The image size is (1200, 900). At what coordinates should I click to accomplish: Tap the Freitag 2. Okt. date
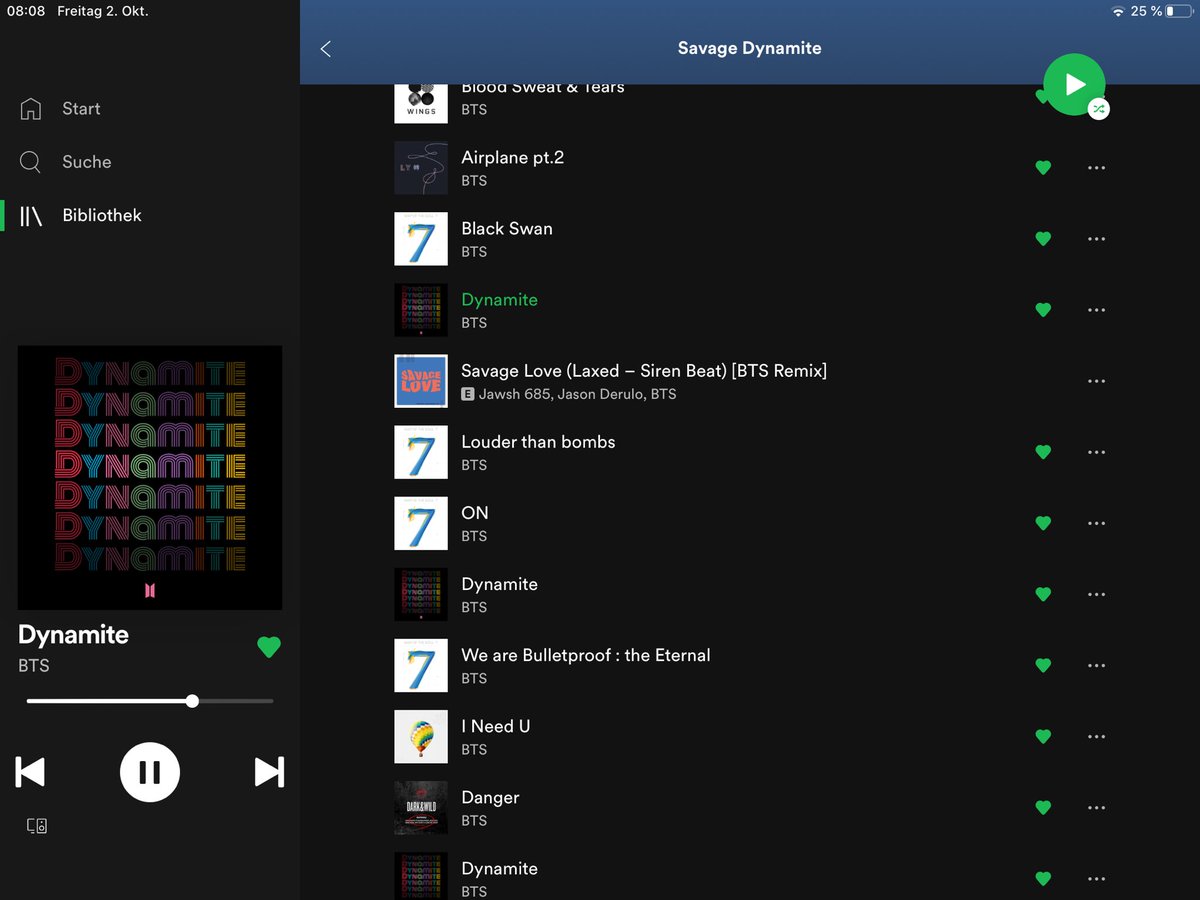pos(105,11)
